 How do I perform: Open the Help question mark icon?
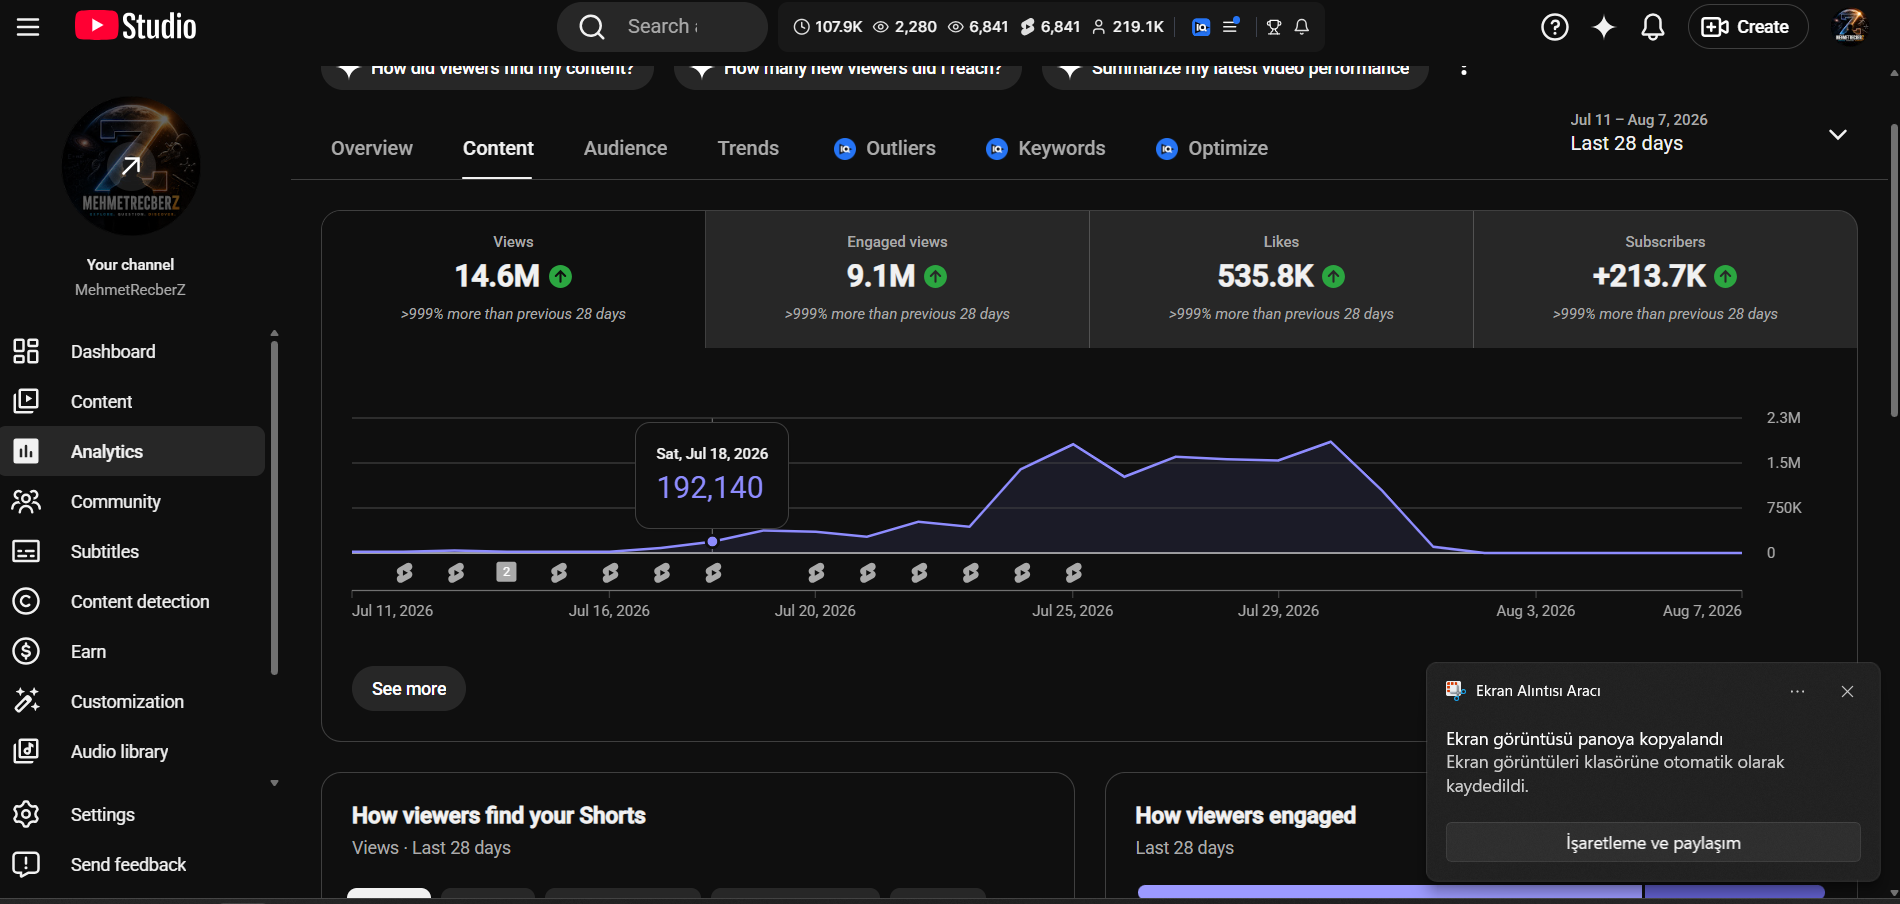tap(1555, 27)
